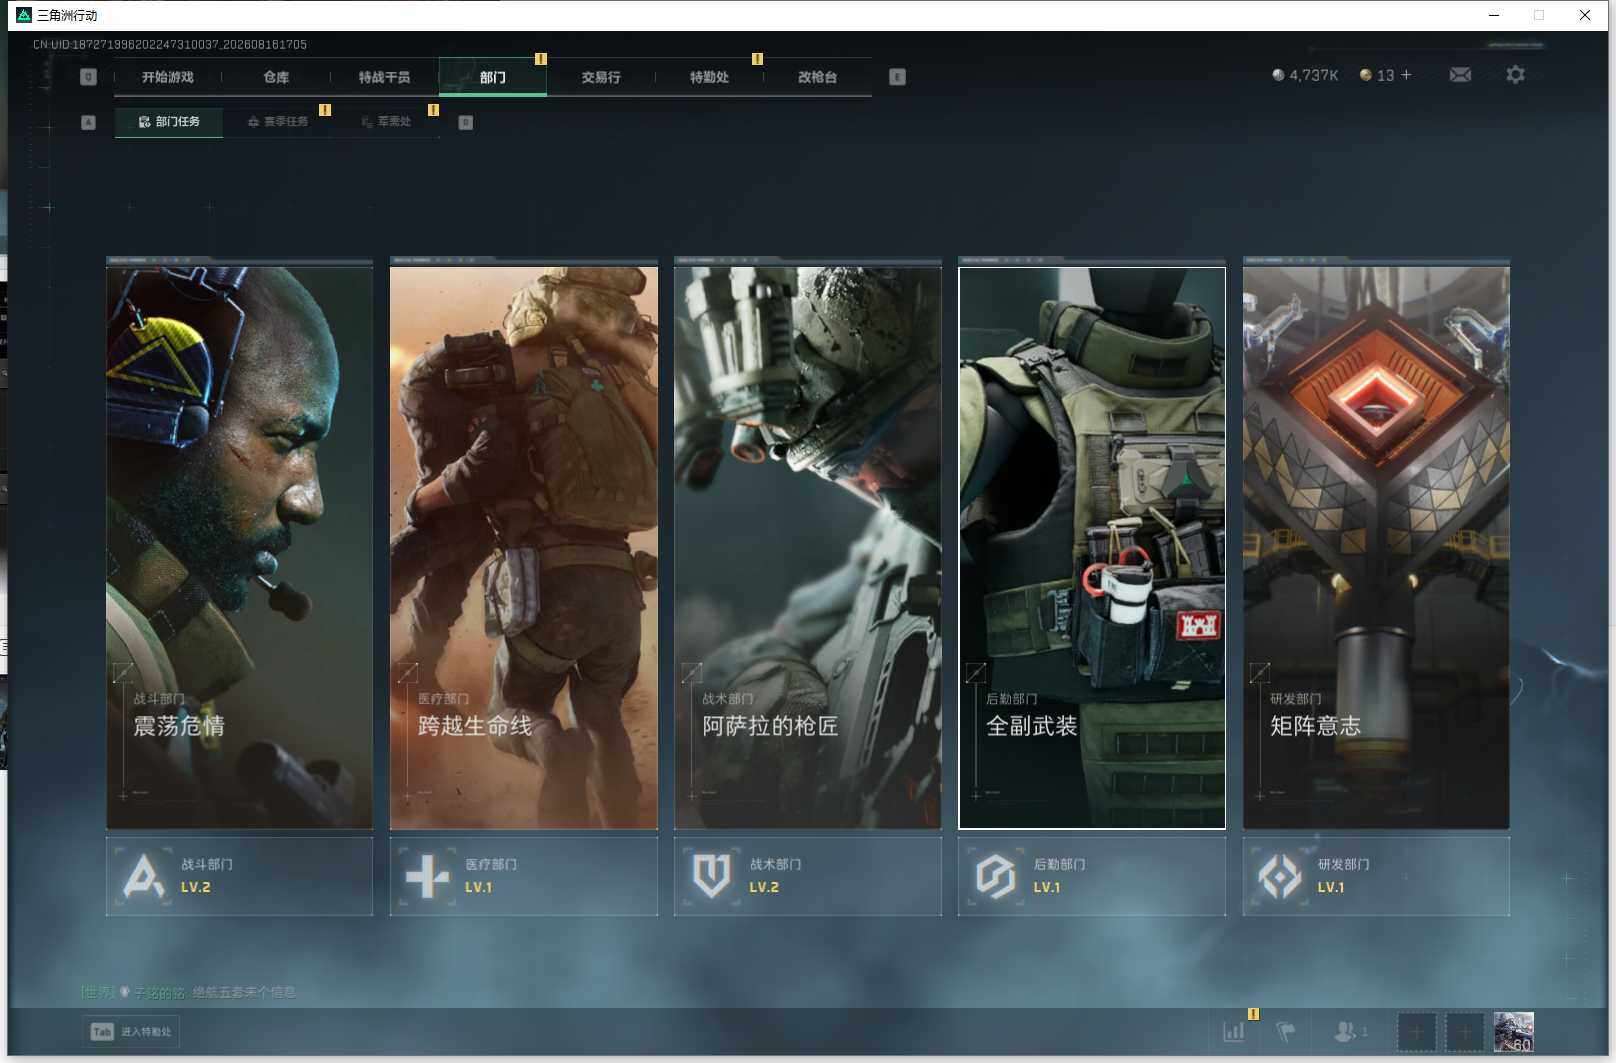Click the first empty squad slot plus
This screenshot has height=1063, width=1616.
(x=1416, y=1031)
